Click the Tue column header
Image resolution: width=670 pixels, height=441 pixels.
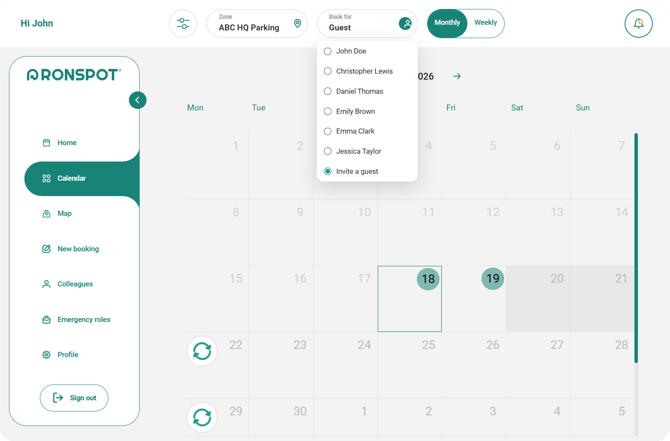(259, 108)
